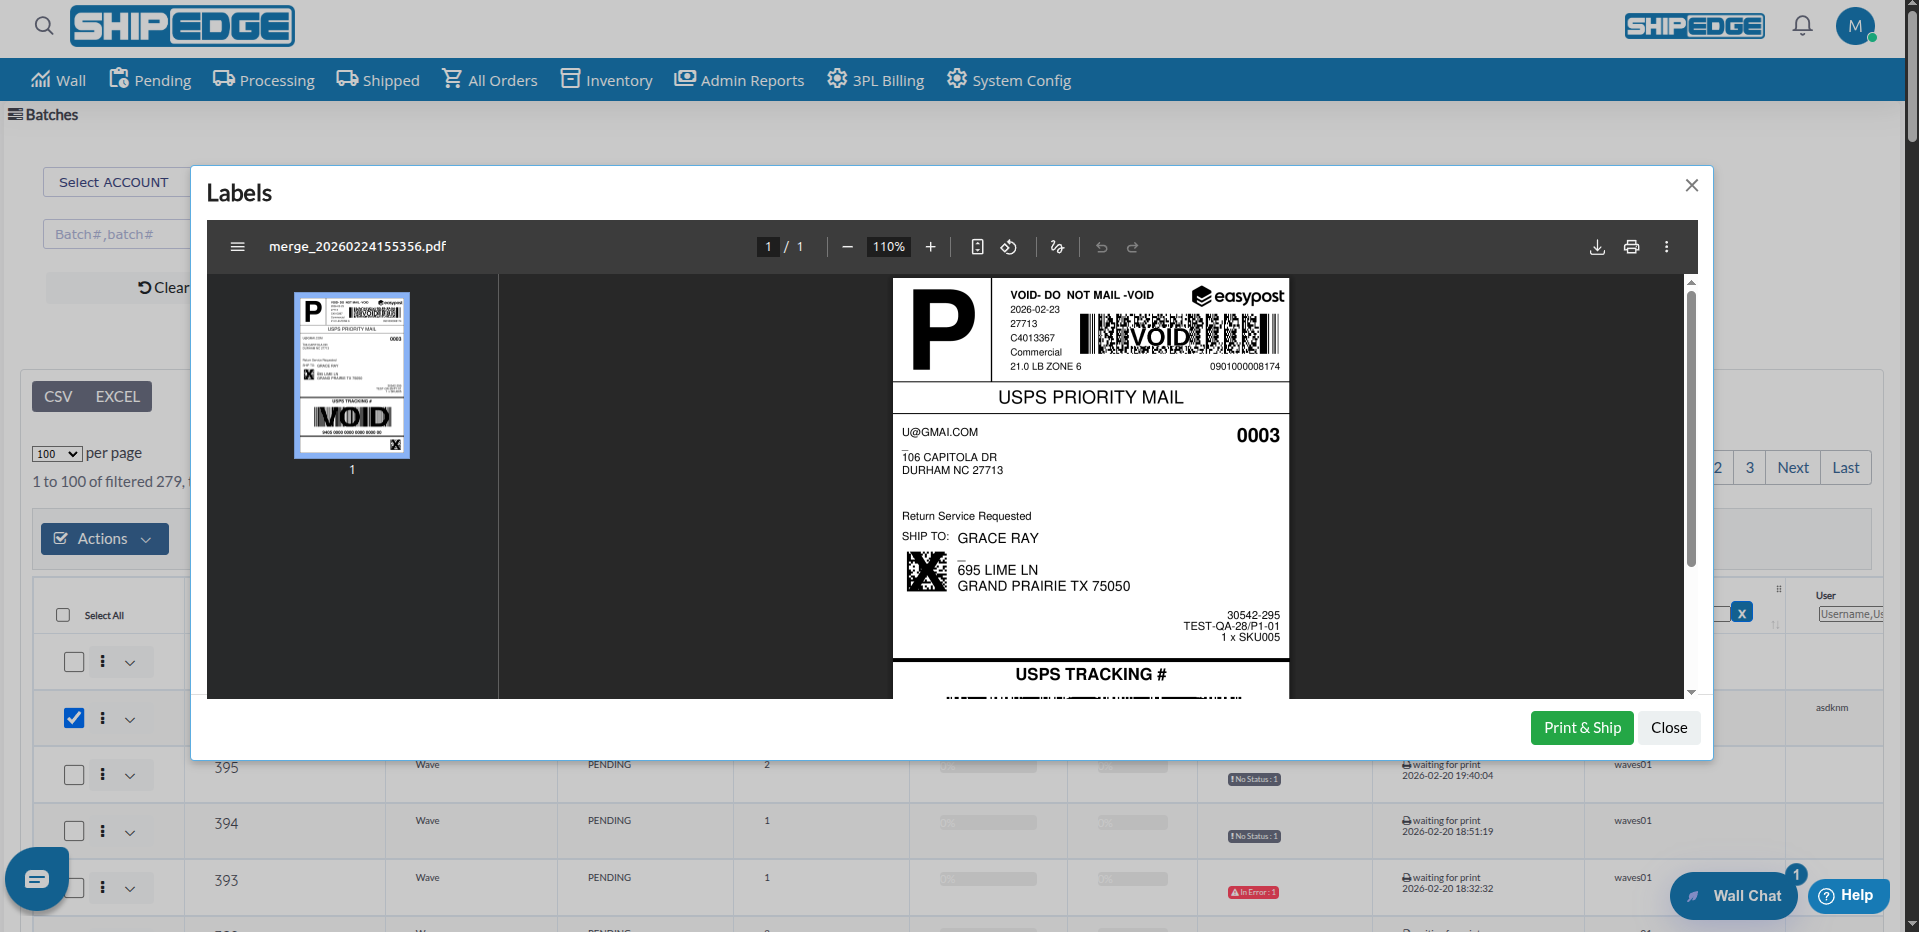Screen dimensions: 1919x932
Task: Open the search magnifier
Action: (43, 26)
